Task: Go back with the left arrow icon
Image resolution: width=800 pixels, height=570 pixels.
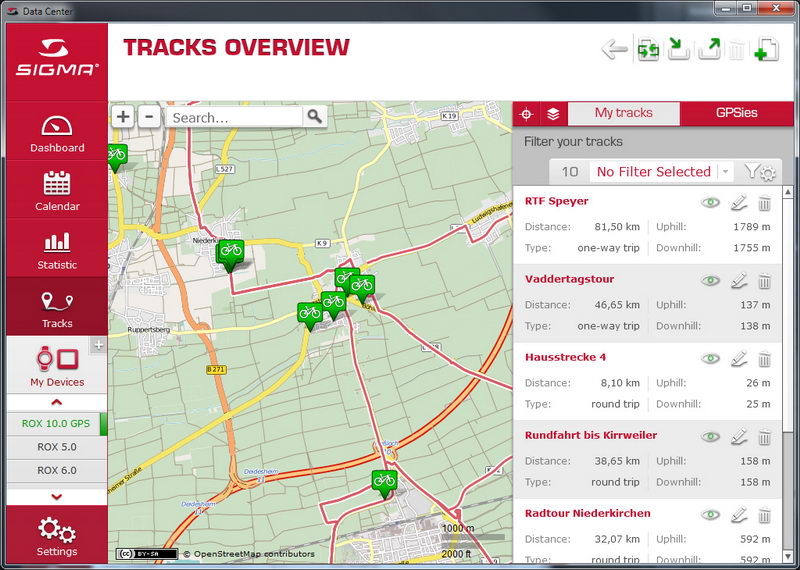Action: tap(614, 49)
